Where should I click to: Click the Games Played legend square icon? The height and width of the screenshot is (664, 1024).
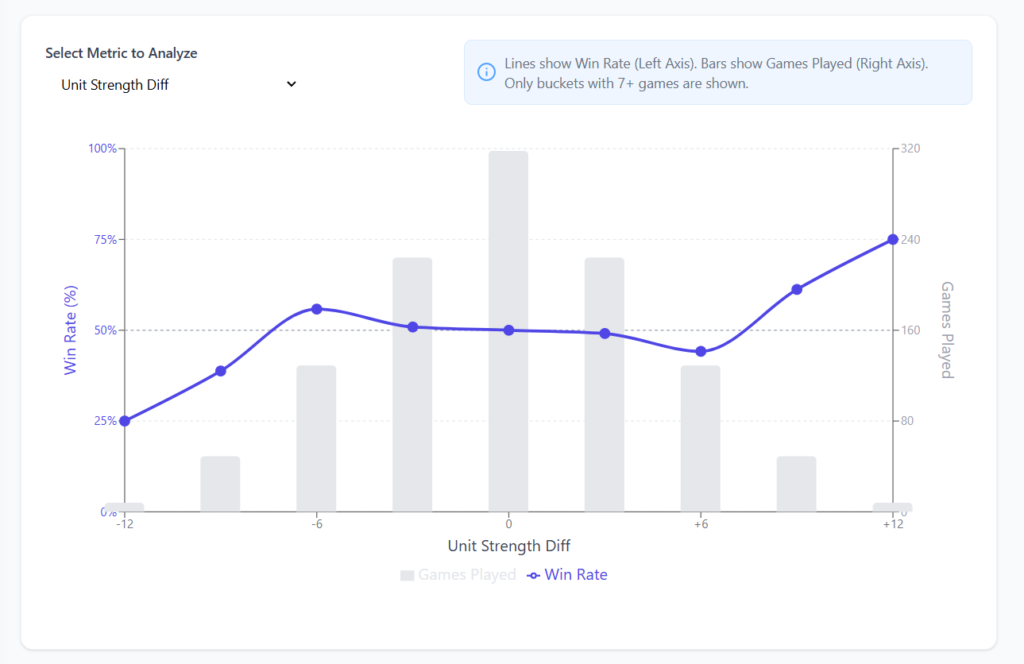click(407, 575)
